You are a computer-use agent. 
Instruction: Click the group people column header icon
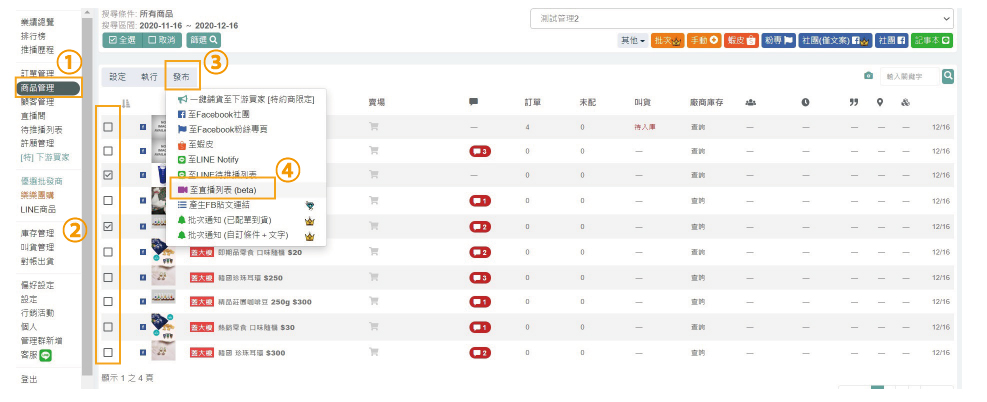pos(750,102)
